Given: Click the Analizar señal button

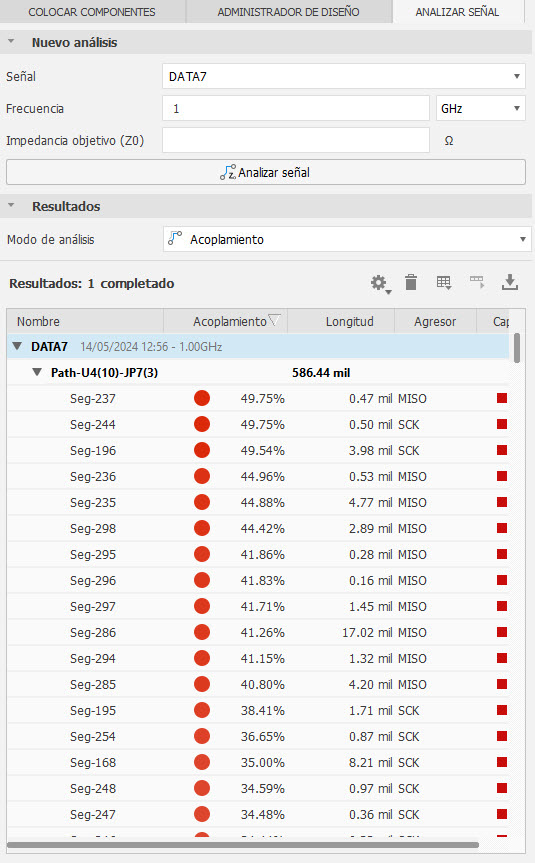Looking at the screenshot, I should tap(266, 172).
